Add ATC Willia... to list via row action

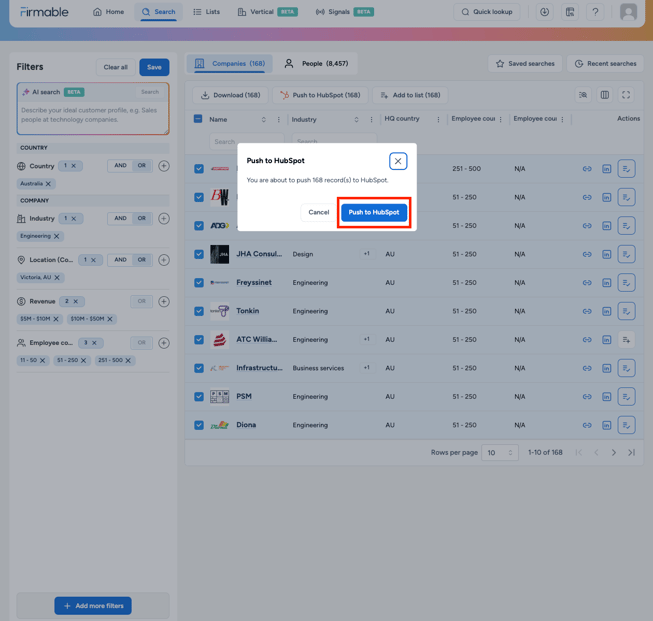(x=626, y=340)
